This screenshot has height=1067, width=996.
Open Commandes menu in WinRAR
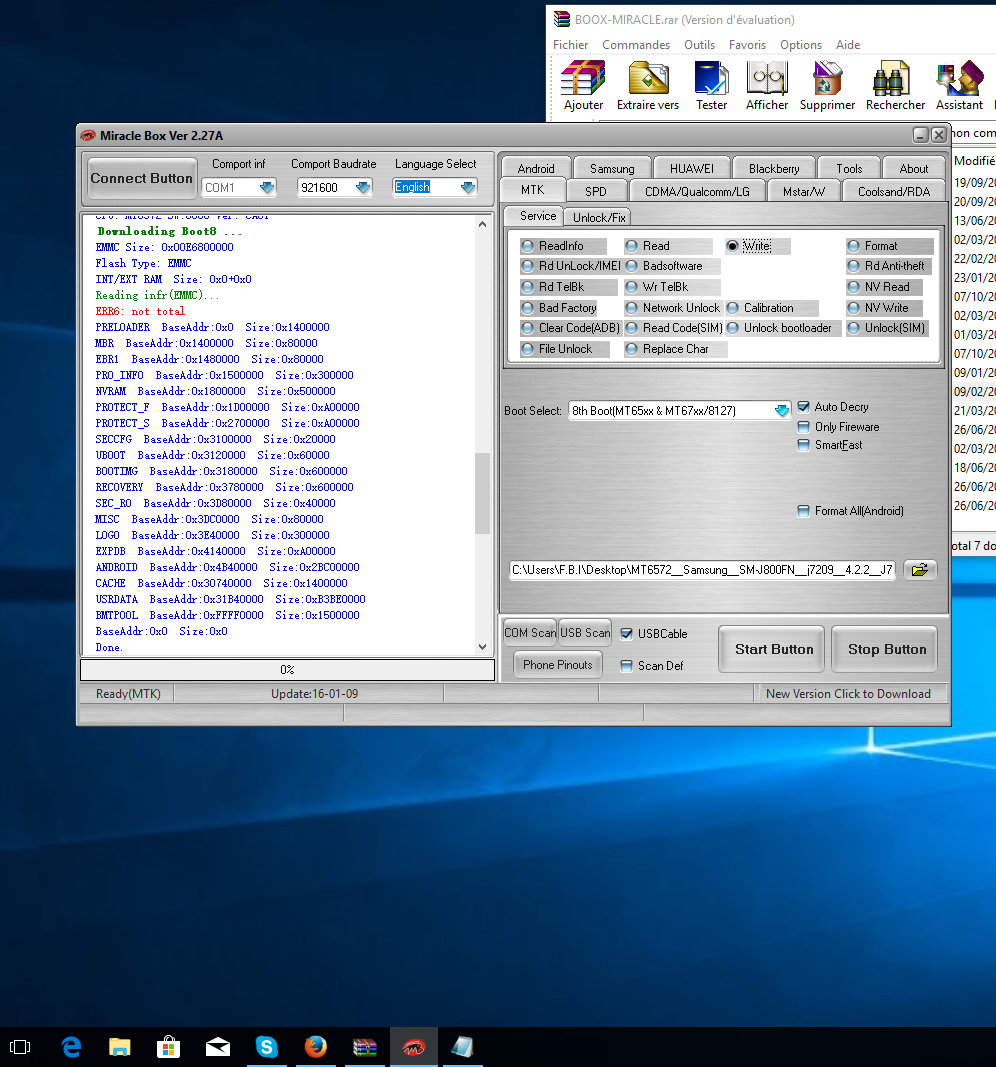pyautogui.click(x=635, y=45)
